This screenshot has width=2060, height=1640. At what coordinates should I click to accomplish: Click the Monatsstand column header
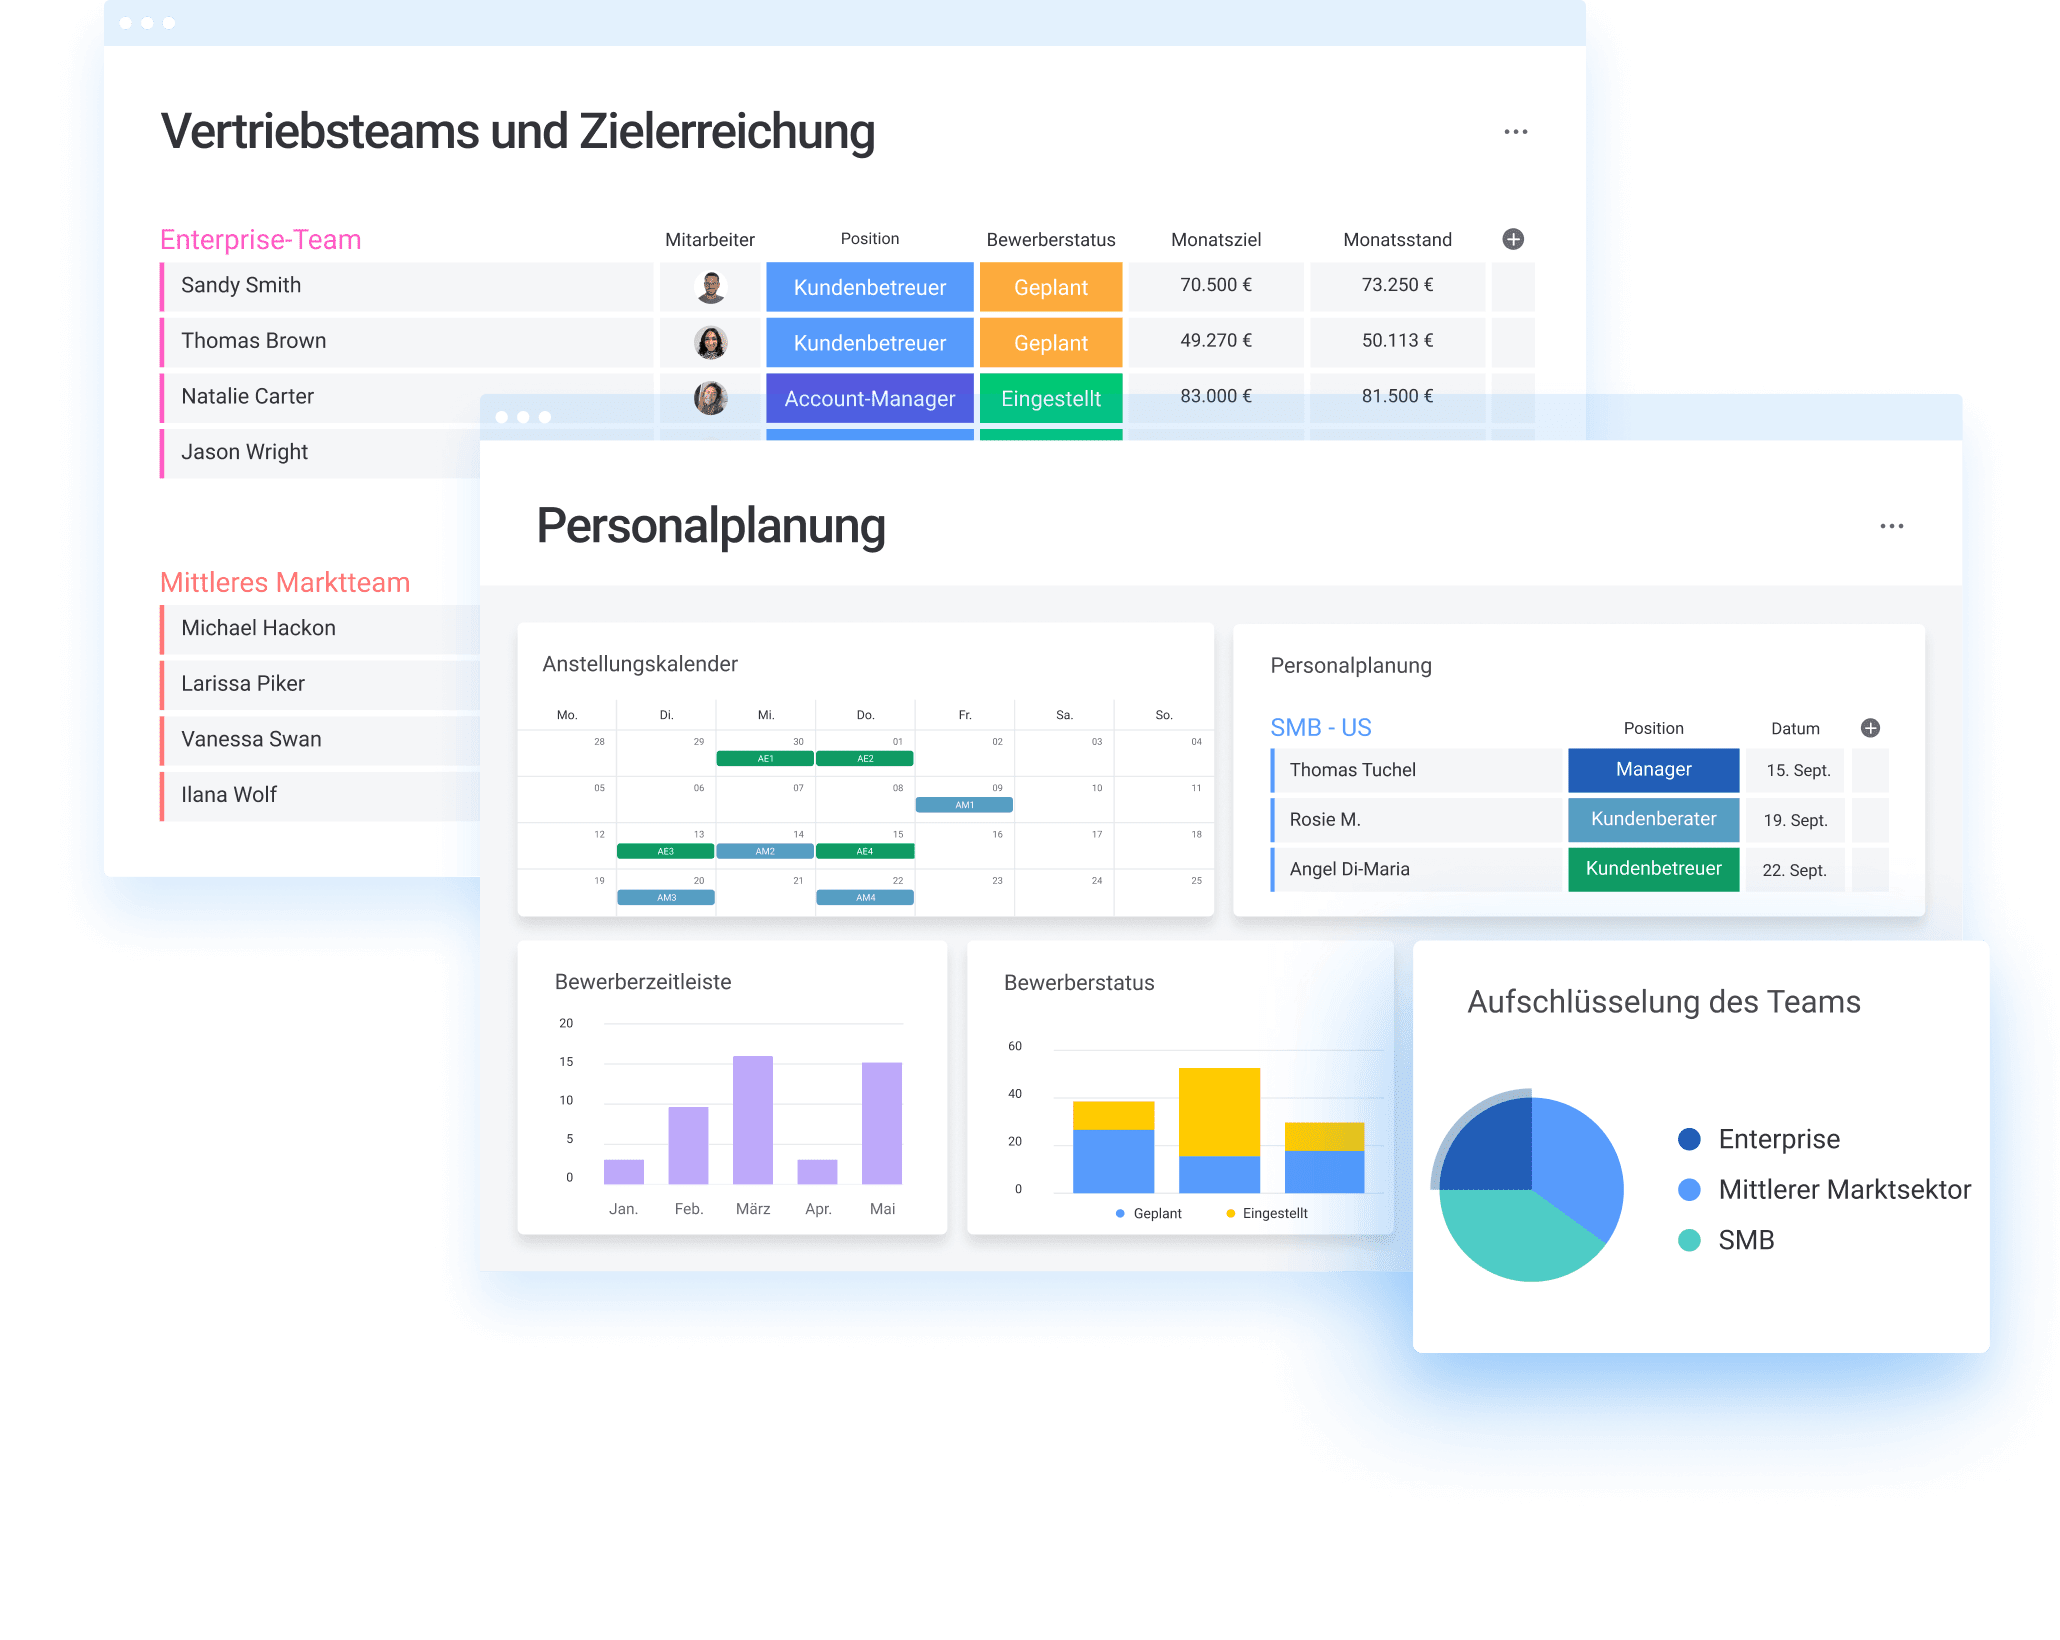(x=1397, y=240)
